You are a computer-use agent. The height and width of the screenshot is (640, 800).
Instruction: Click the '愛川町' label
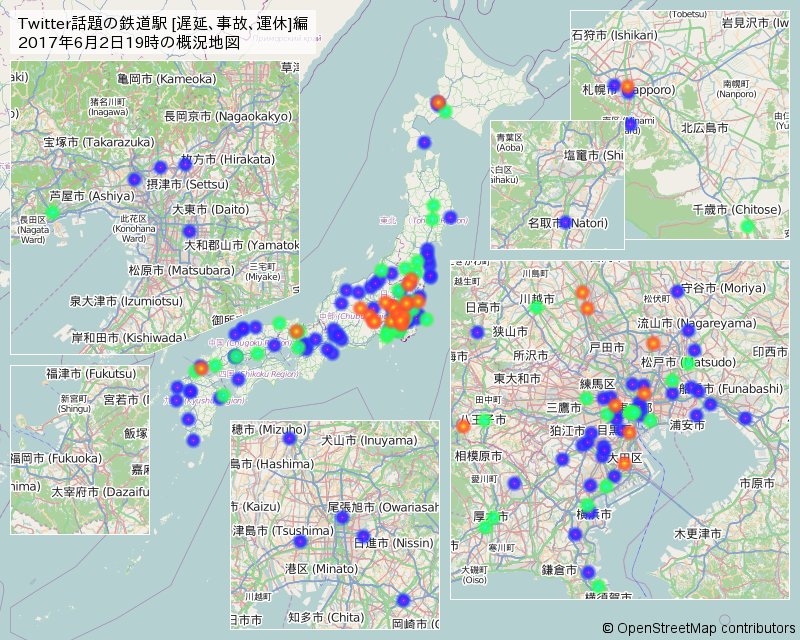point(484,479)
